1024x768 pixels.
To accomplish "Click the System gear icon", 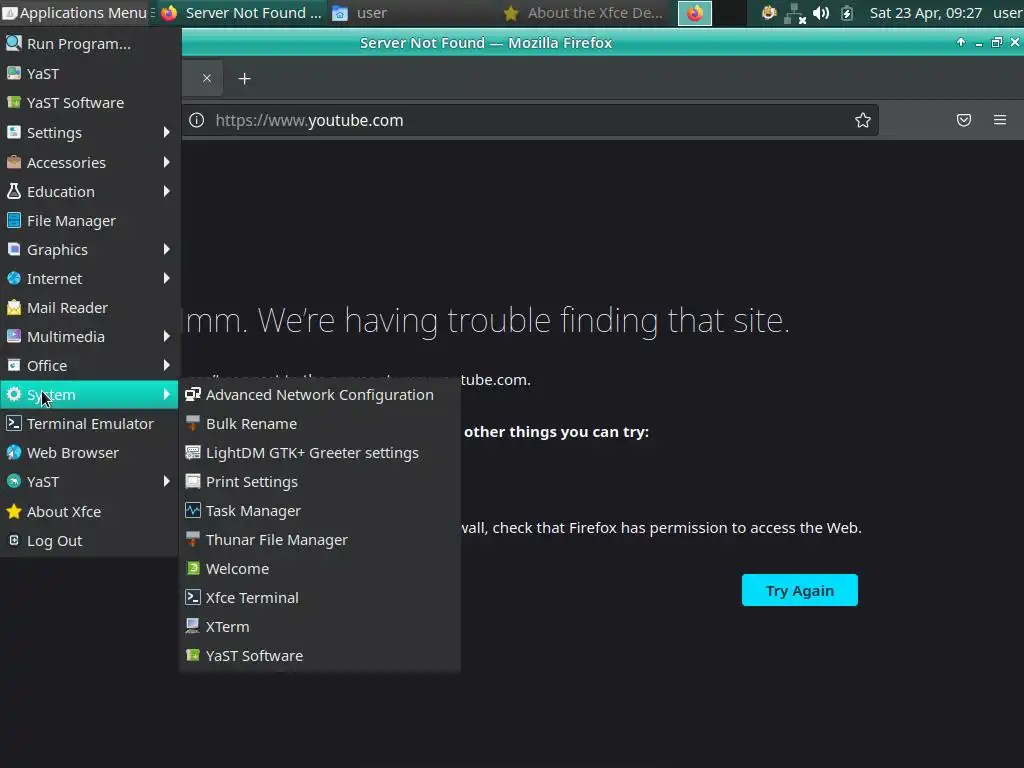I will point(14,394).
